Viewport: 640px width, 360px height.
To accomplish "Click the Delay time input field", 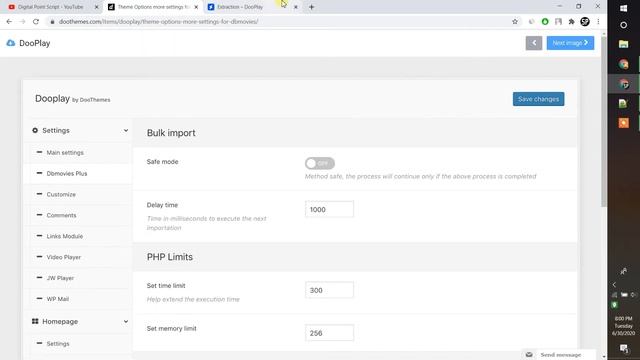I will pyautogui.click(x=329, y=209).
